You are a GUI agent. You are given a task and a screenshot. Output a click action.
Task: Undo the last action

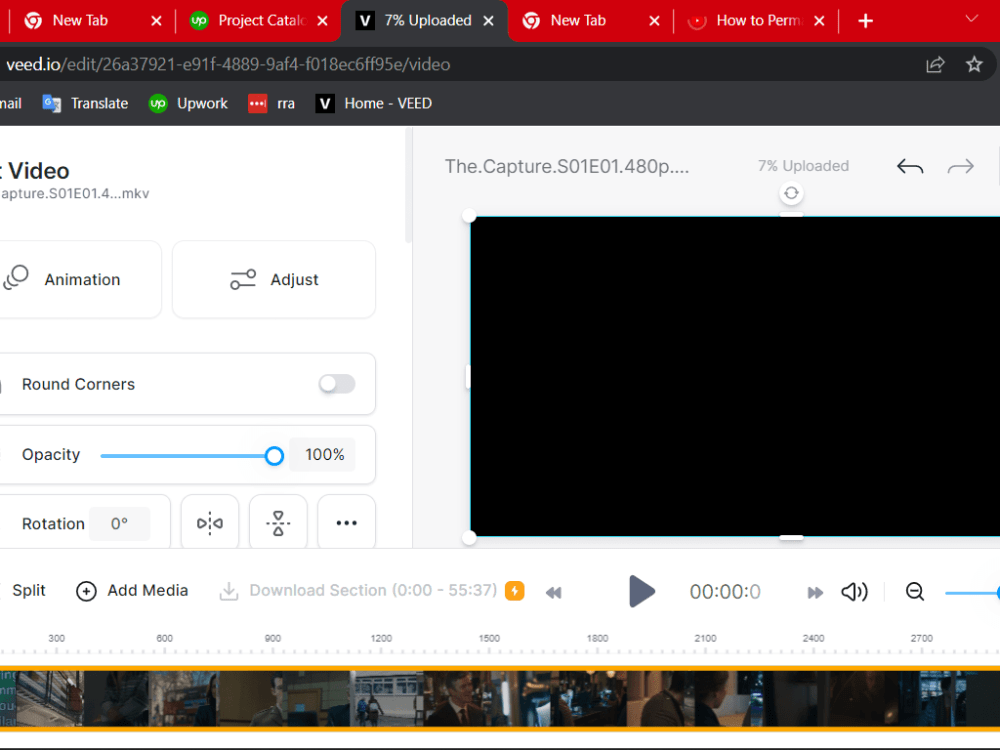tap(909, 166)
